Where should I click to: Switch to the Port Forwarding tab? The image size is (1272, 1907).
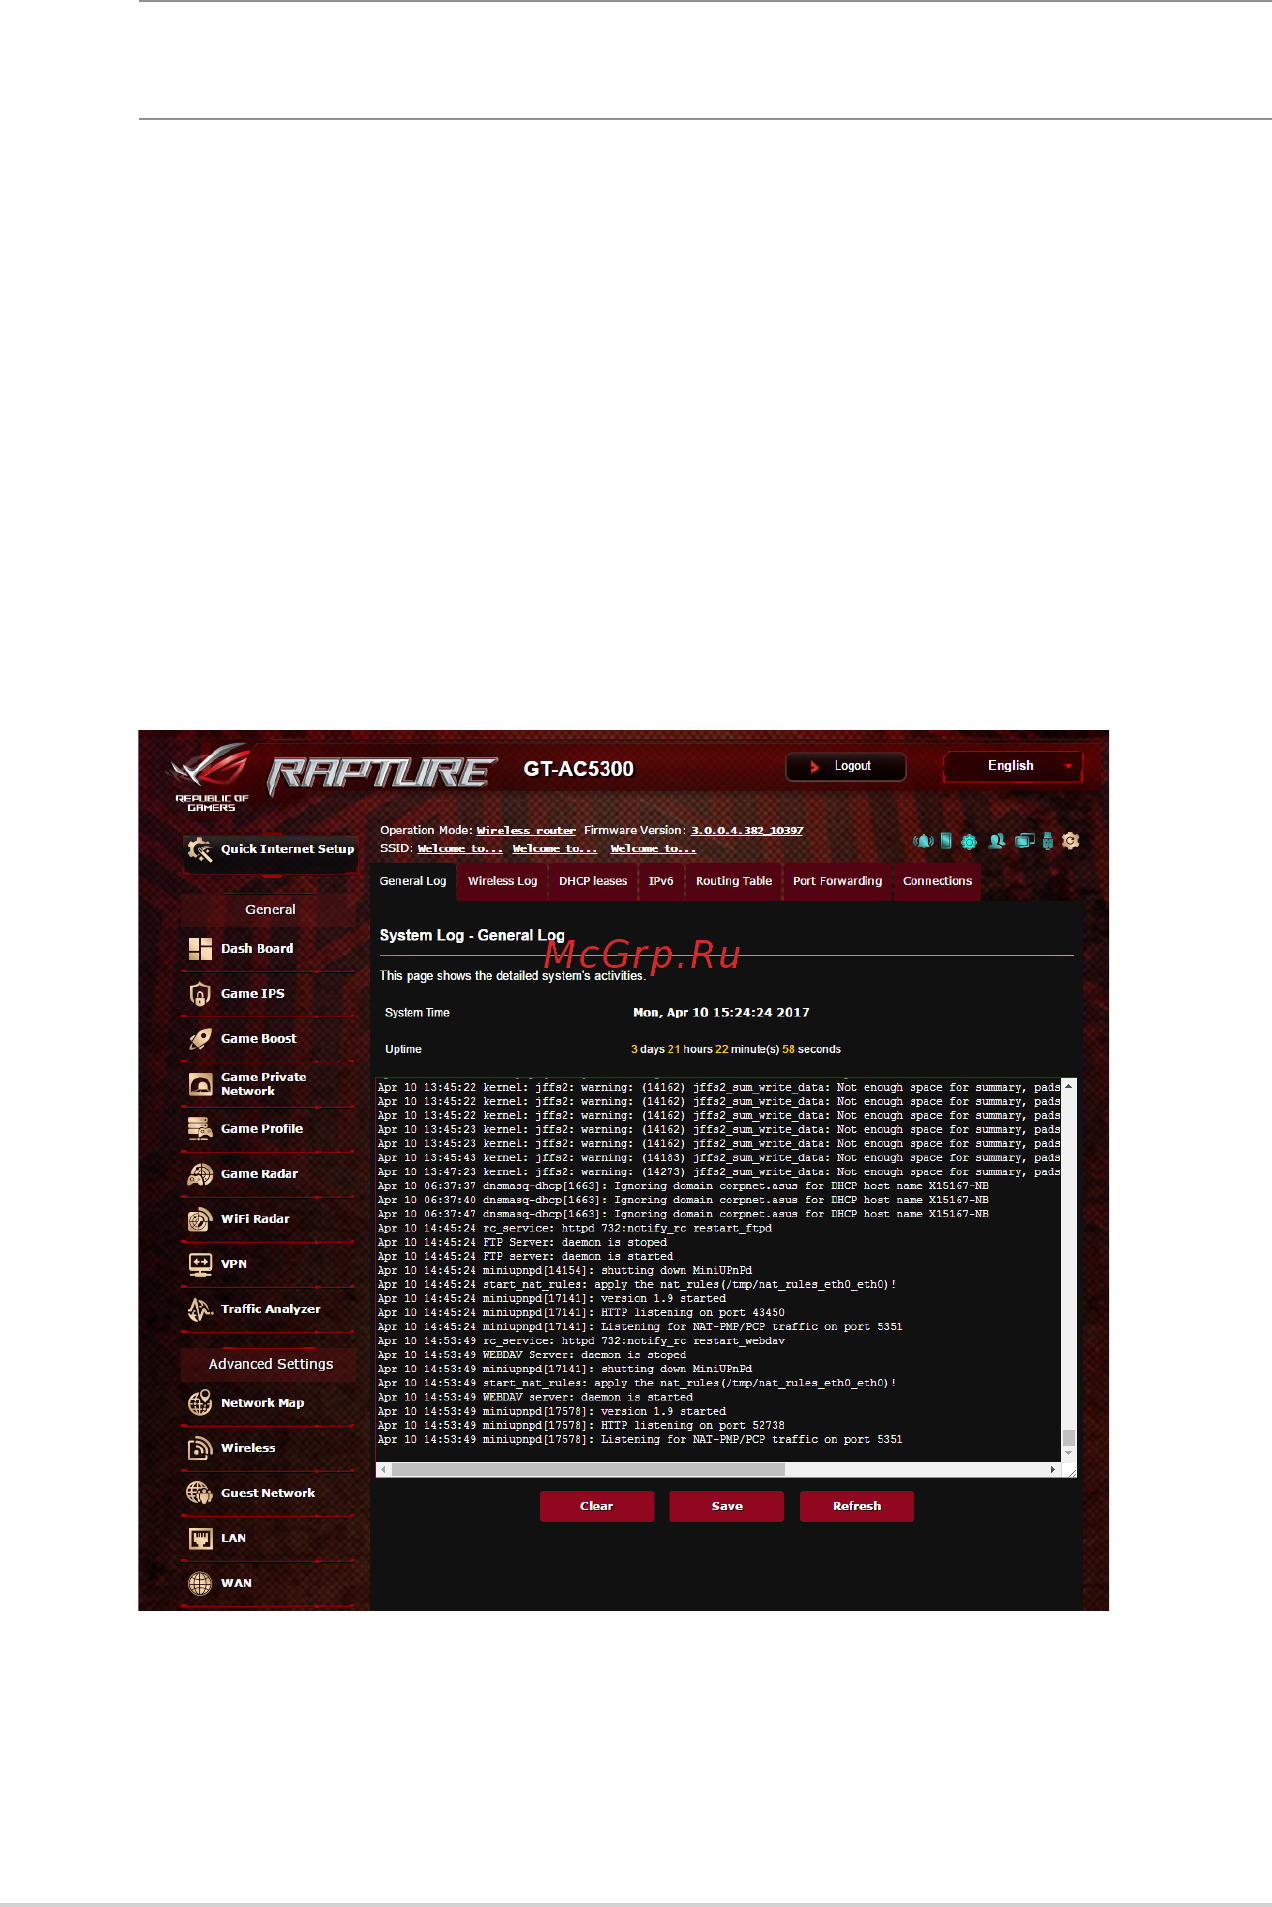837,882
